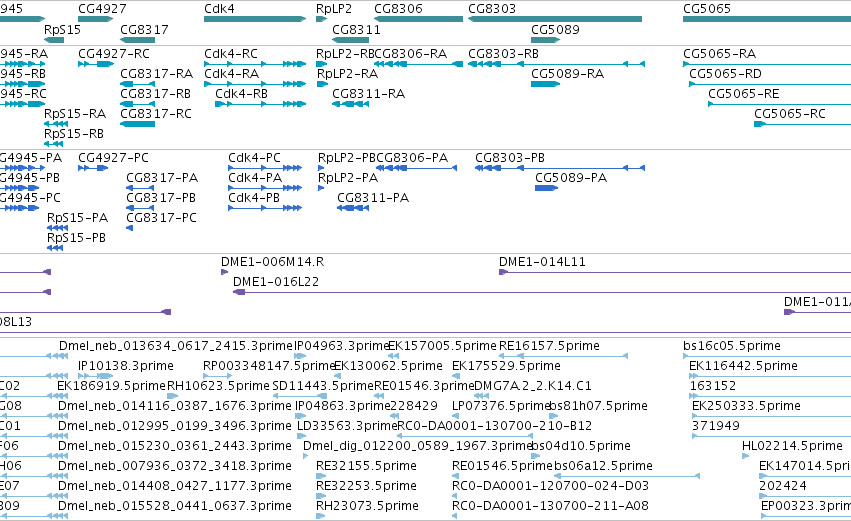The height and width of the screenshot is (521, 851).
Task: Choose EST RH23073.5prime
Action: click(x=367, y=506)
